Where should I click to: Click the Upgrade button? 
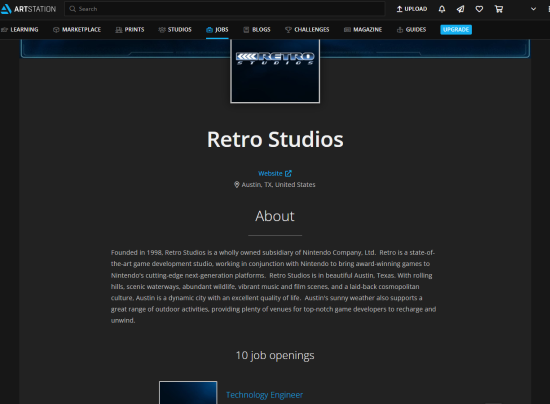456,29
